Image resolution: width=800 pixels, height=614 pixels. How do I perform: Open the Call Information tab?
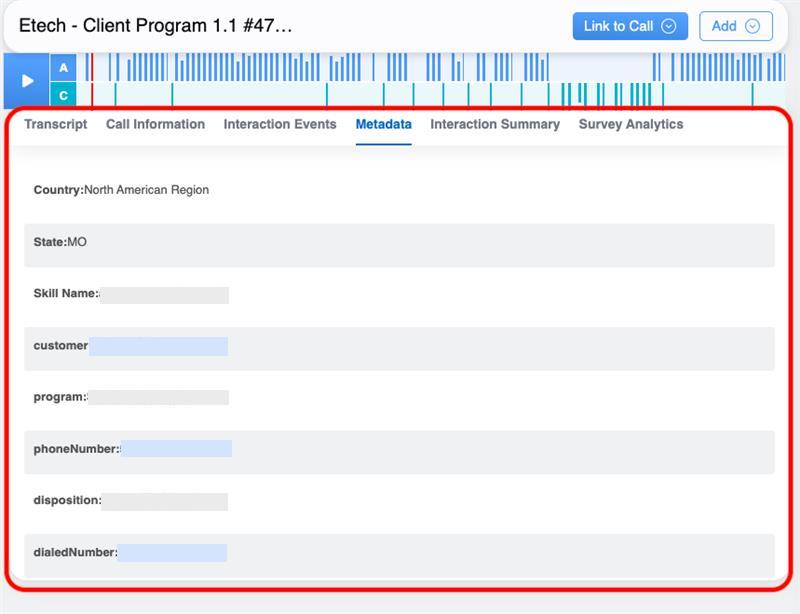tap(155, 124)
